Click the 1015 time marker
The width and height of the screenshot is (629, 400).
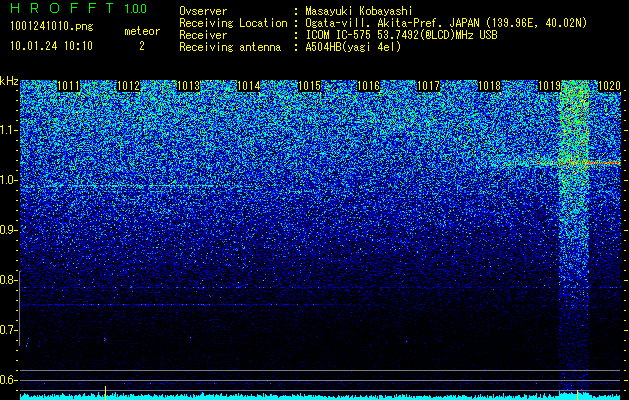(309, 86)
